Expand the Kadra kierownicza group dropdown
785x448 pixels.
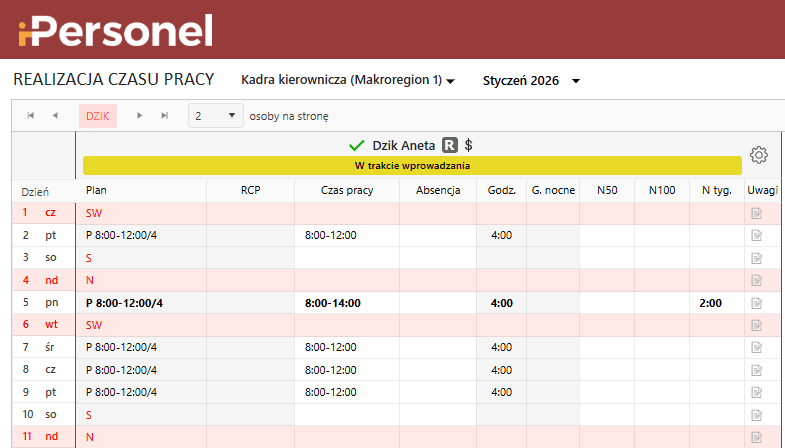(x=348, y=80)
